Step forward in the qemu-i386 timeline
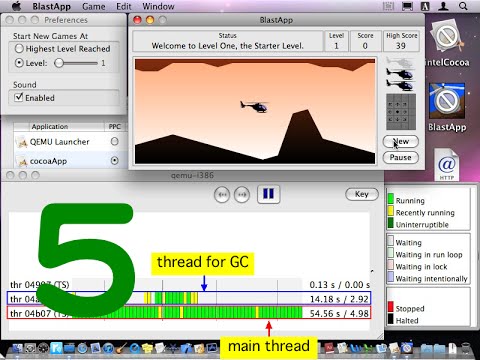This screenshot has height=360, width=480. (242, 194)
